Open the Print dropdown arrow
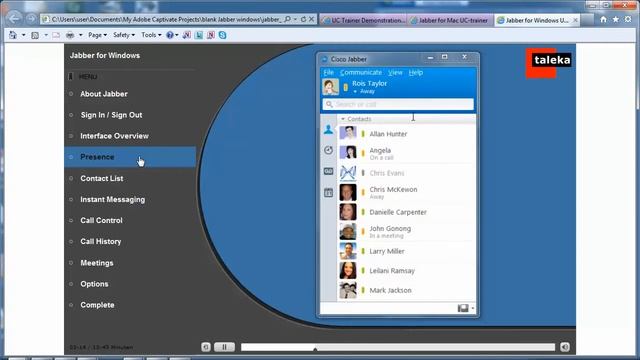 80,35
